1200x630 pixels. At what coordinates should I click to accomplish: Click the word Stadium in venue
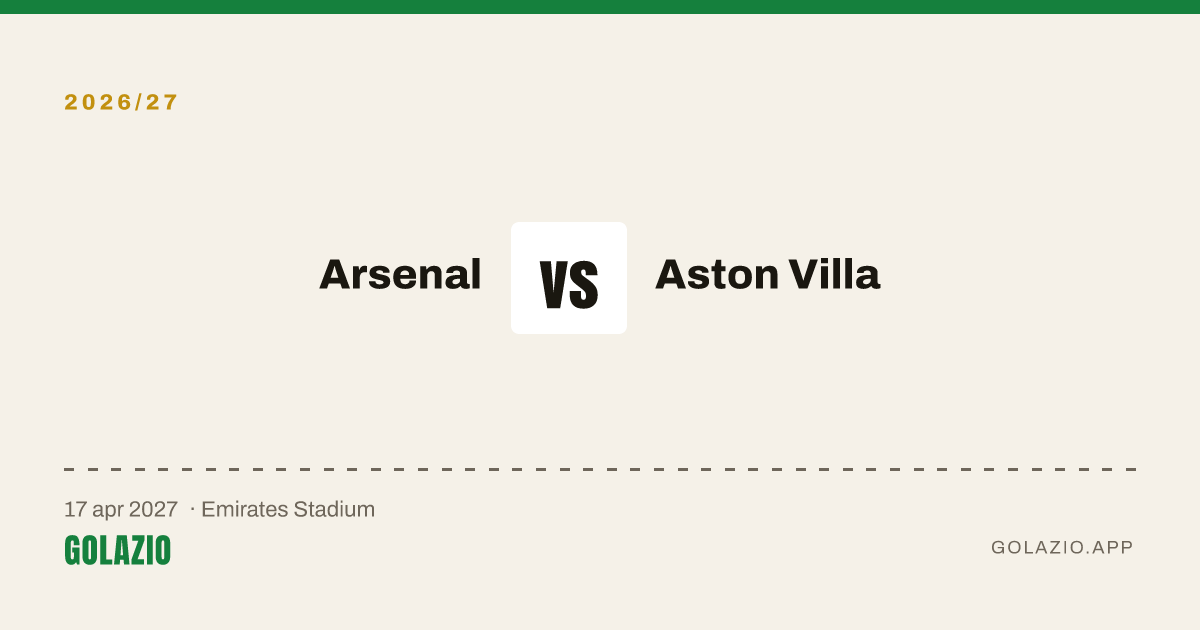point(334,509)
